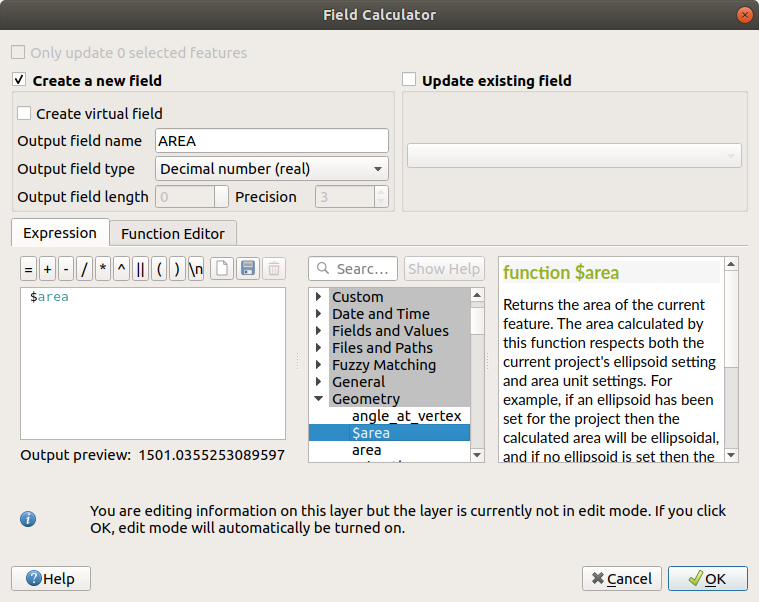Switch to the Function Editor tab
The height and width of the screenshot is (602, 759).
click(x=173, y=234)
